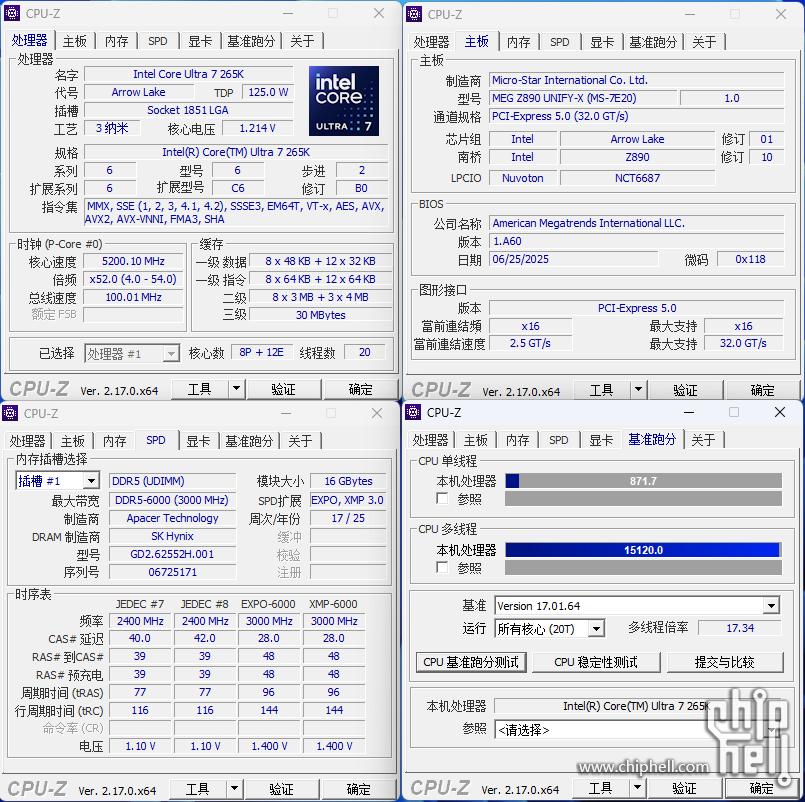
Task: Expand the 基准 Version 17.01.64 dropdown
Action: tap(770, 606)
